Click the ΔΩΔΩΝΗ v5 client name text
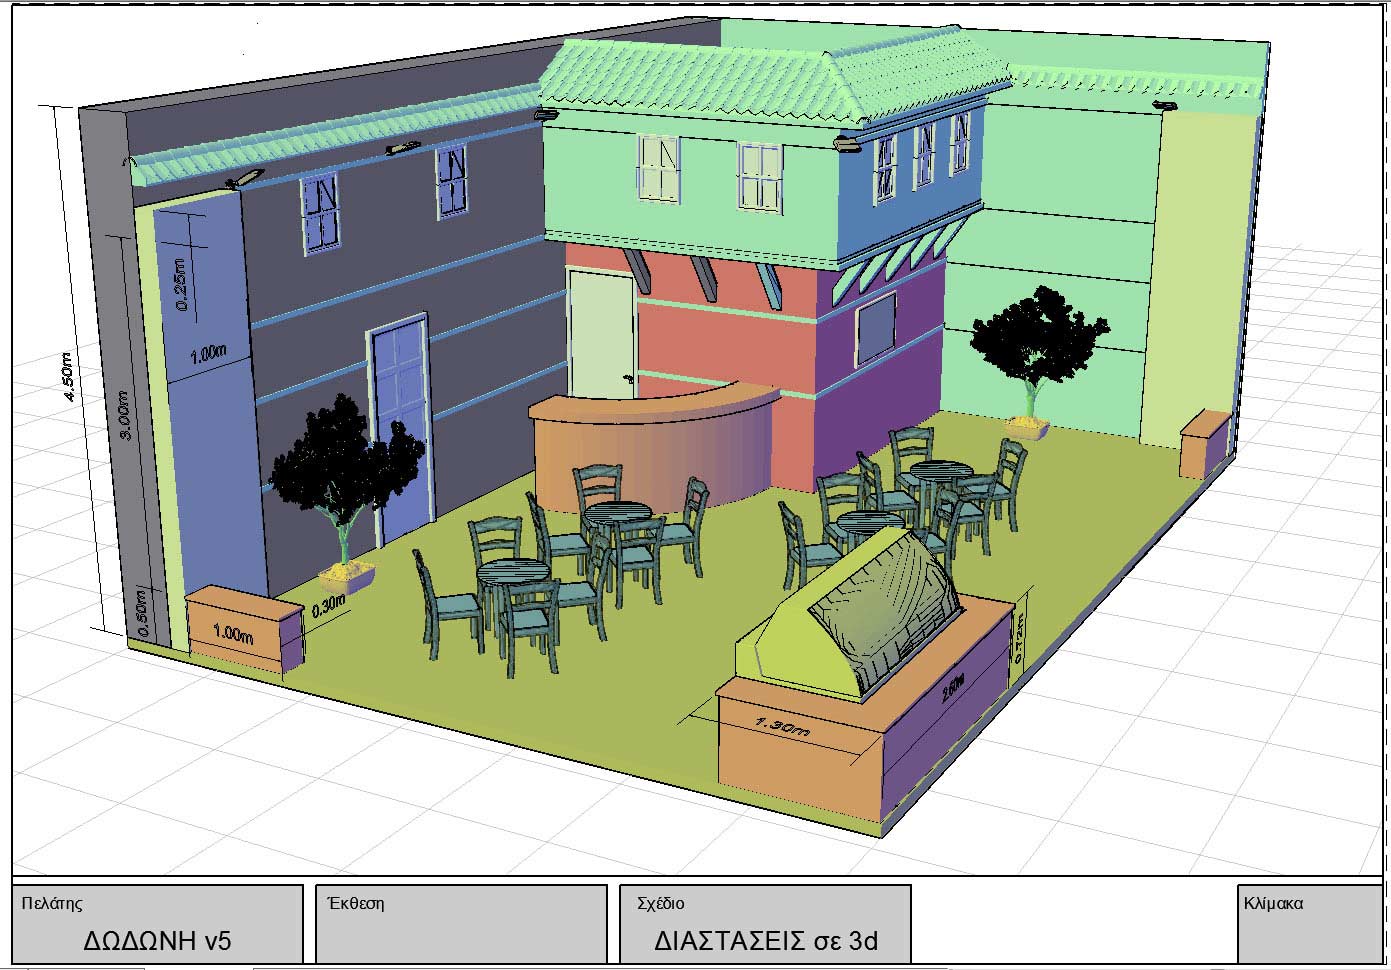 pyautogui.click(x=158, y=941)
